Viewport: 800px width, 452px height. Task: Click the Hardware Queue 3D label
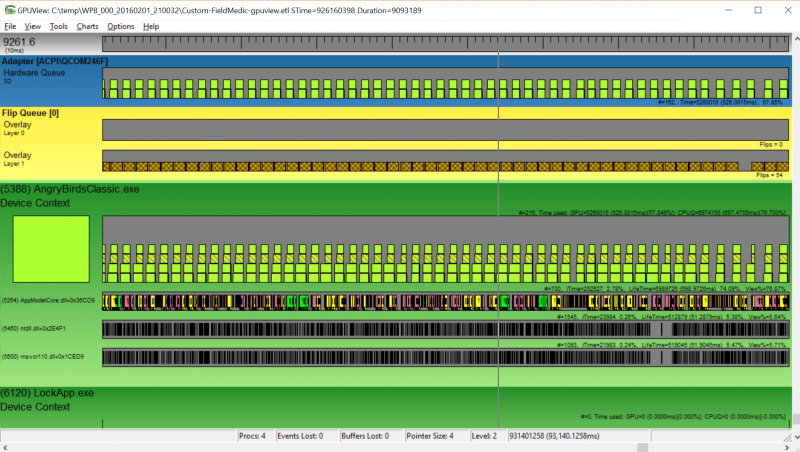[34, 76]
